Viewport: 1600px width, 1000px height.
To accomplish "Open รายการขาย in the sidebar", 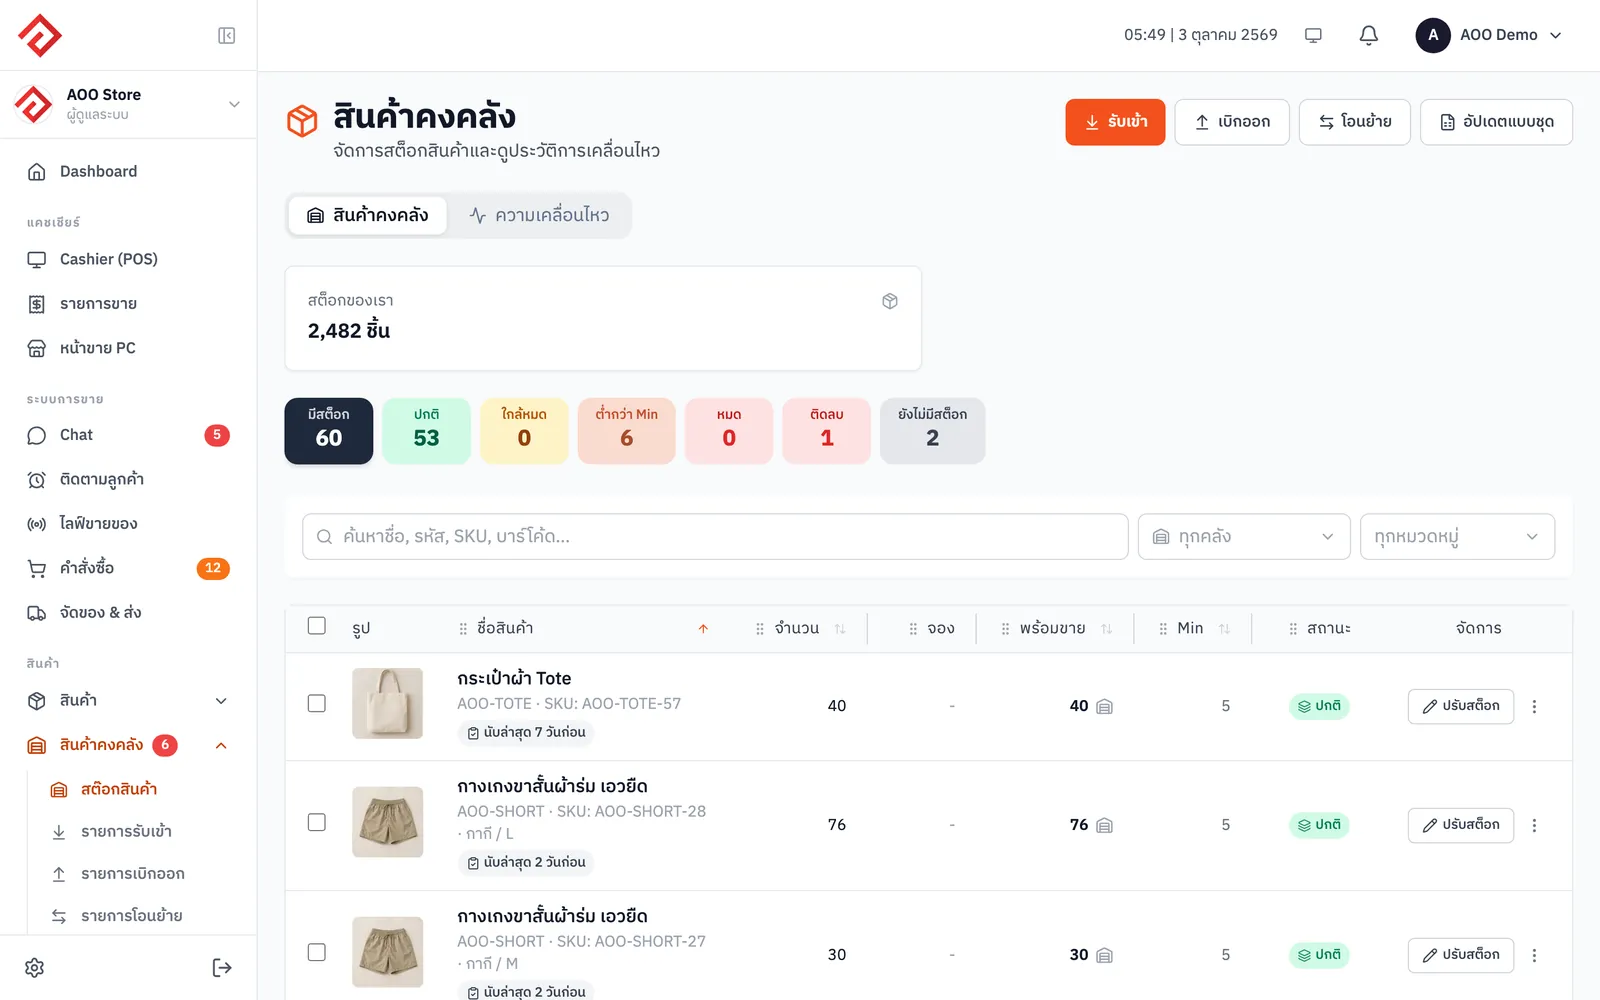I will coord(128,304).
